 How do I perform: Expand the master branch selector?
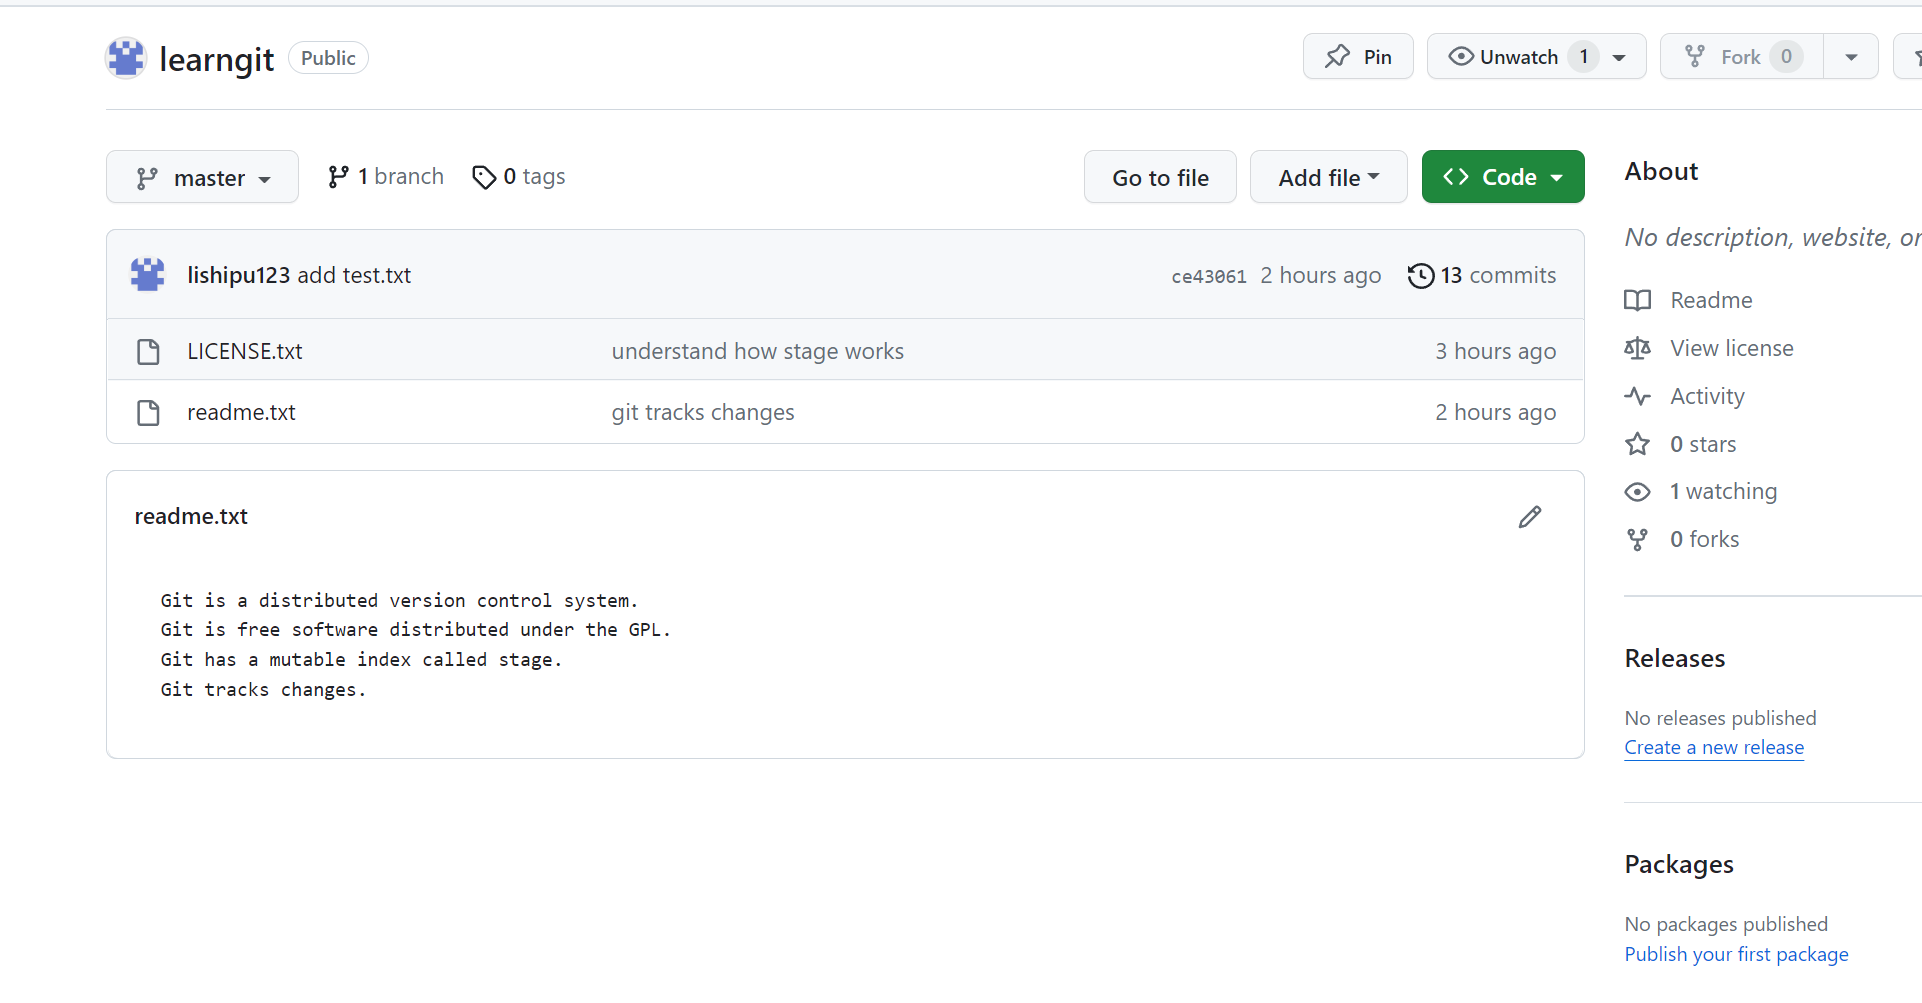202,178
